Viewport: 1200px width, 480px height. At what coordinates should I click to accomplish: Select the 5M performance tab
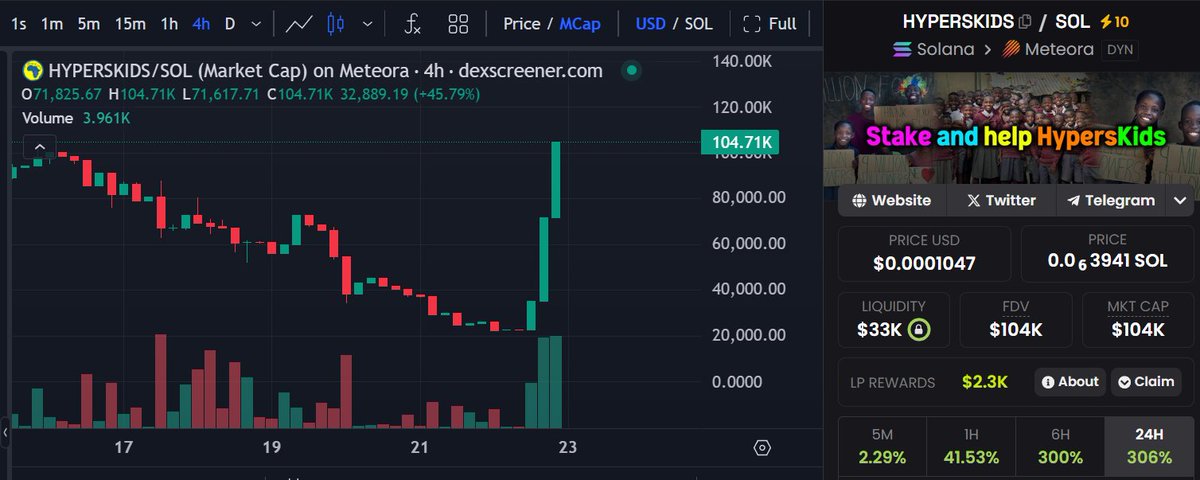point(882,446)
